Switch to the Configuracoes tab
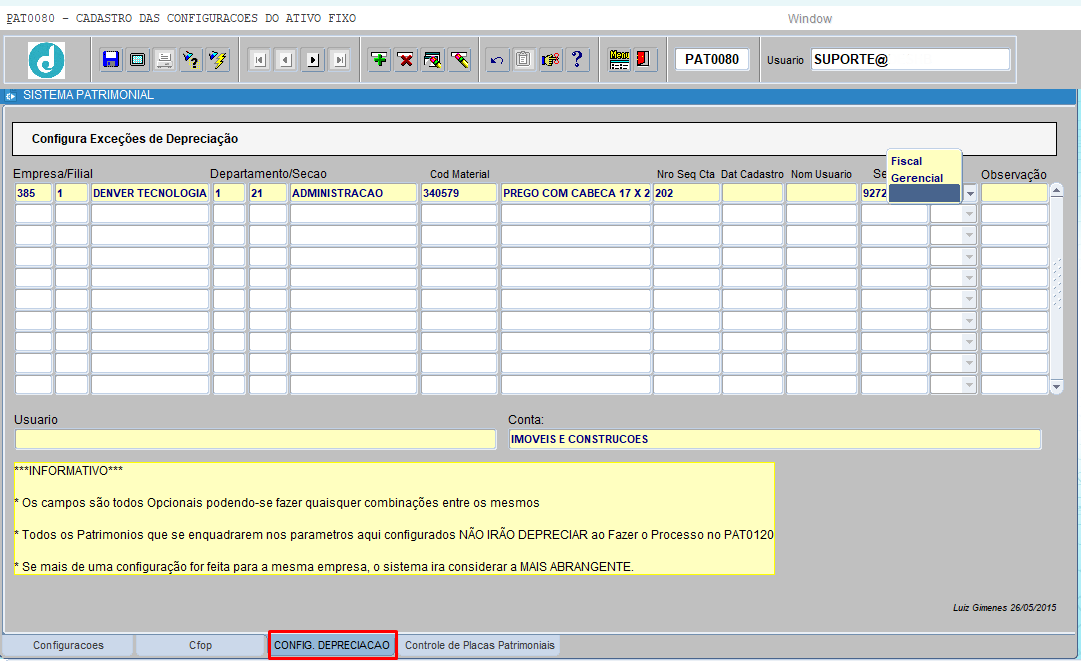1081x661 pixels. coord(68,645)
